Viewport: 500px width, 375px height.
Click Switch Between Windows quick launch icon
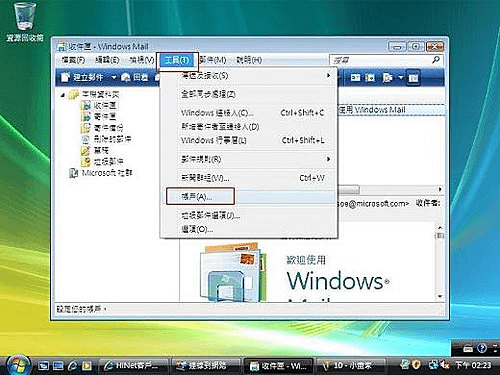(x=58, y=366)
